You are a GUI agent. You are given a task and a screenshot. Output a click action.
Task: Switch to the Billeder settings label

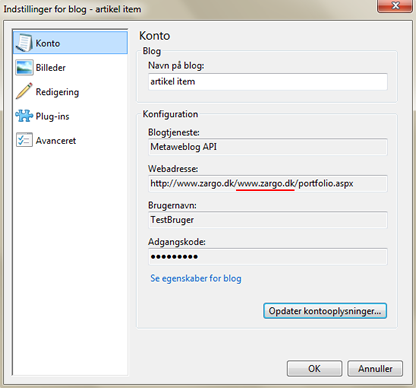click(51, 68)
